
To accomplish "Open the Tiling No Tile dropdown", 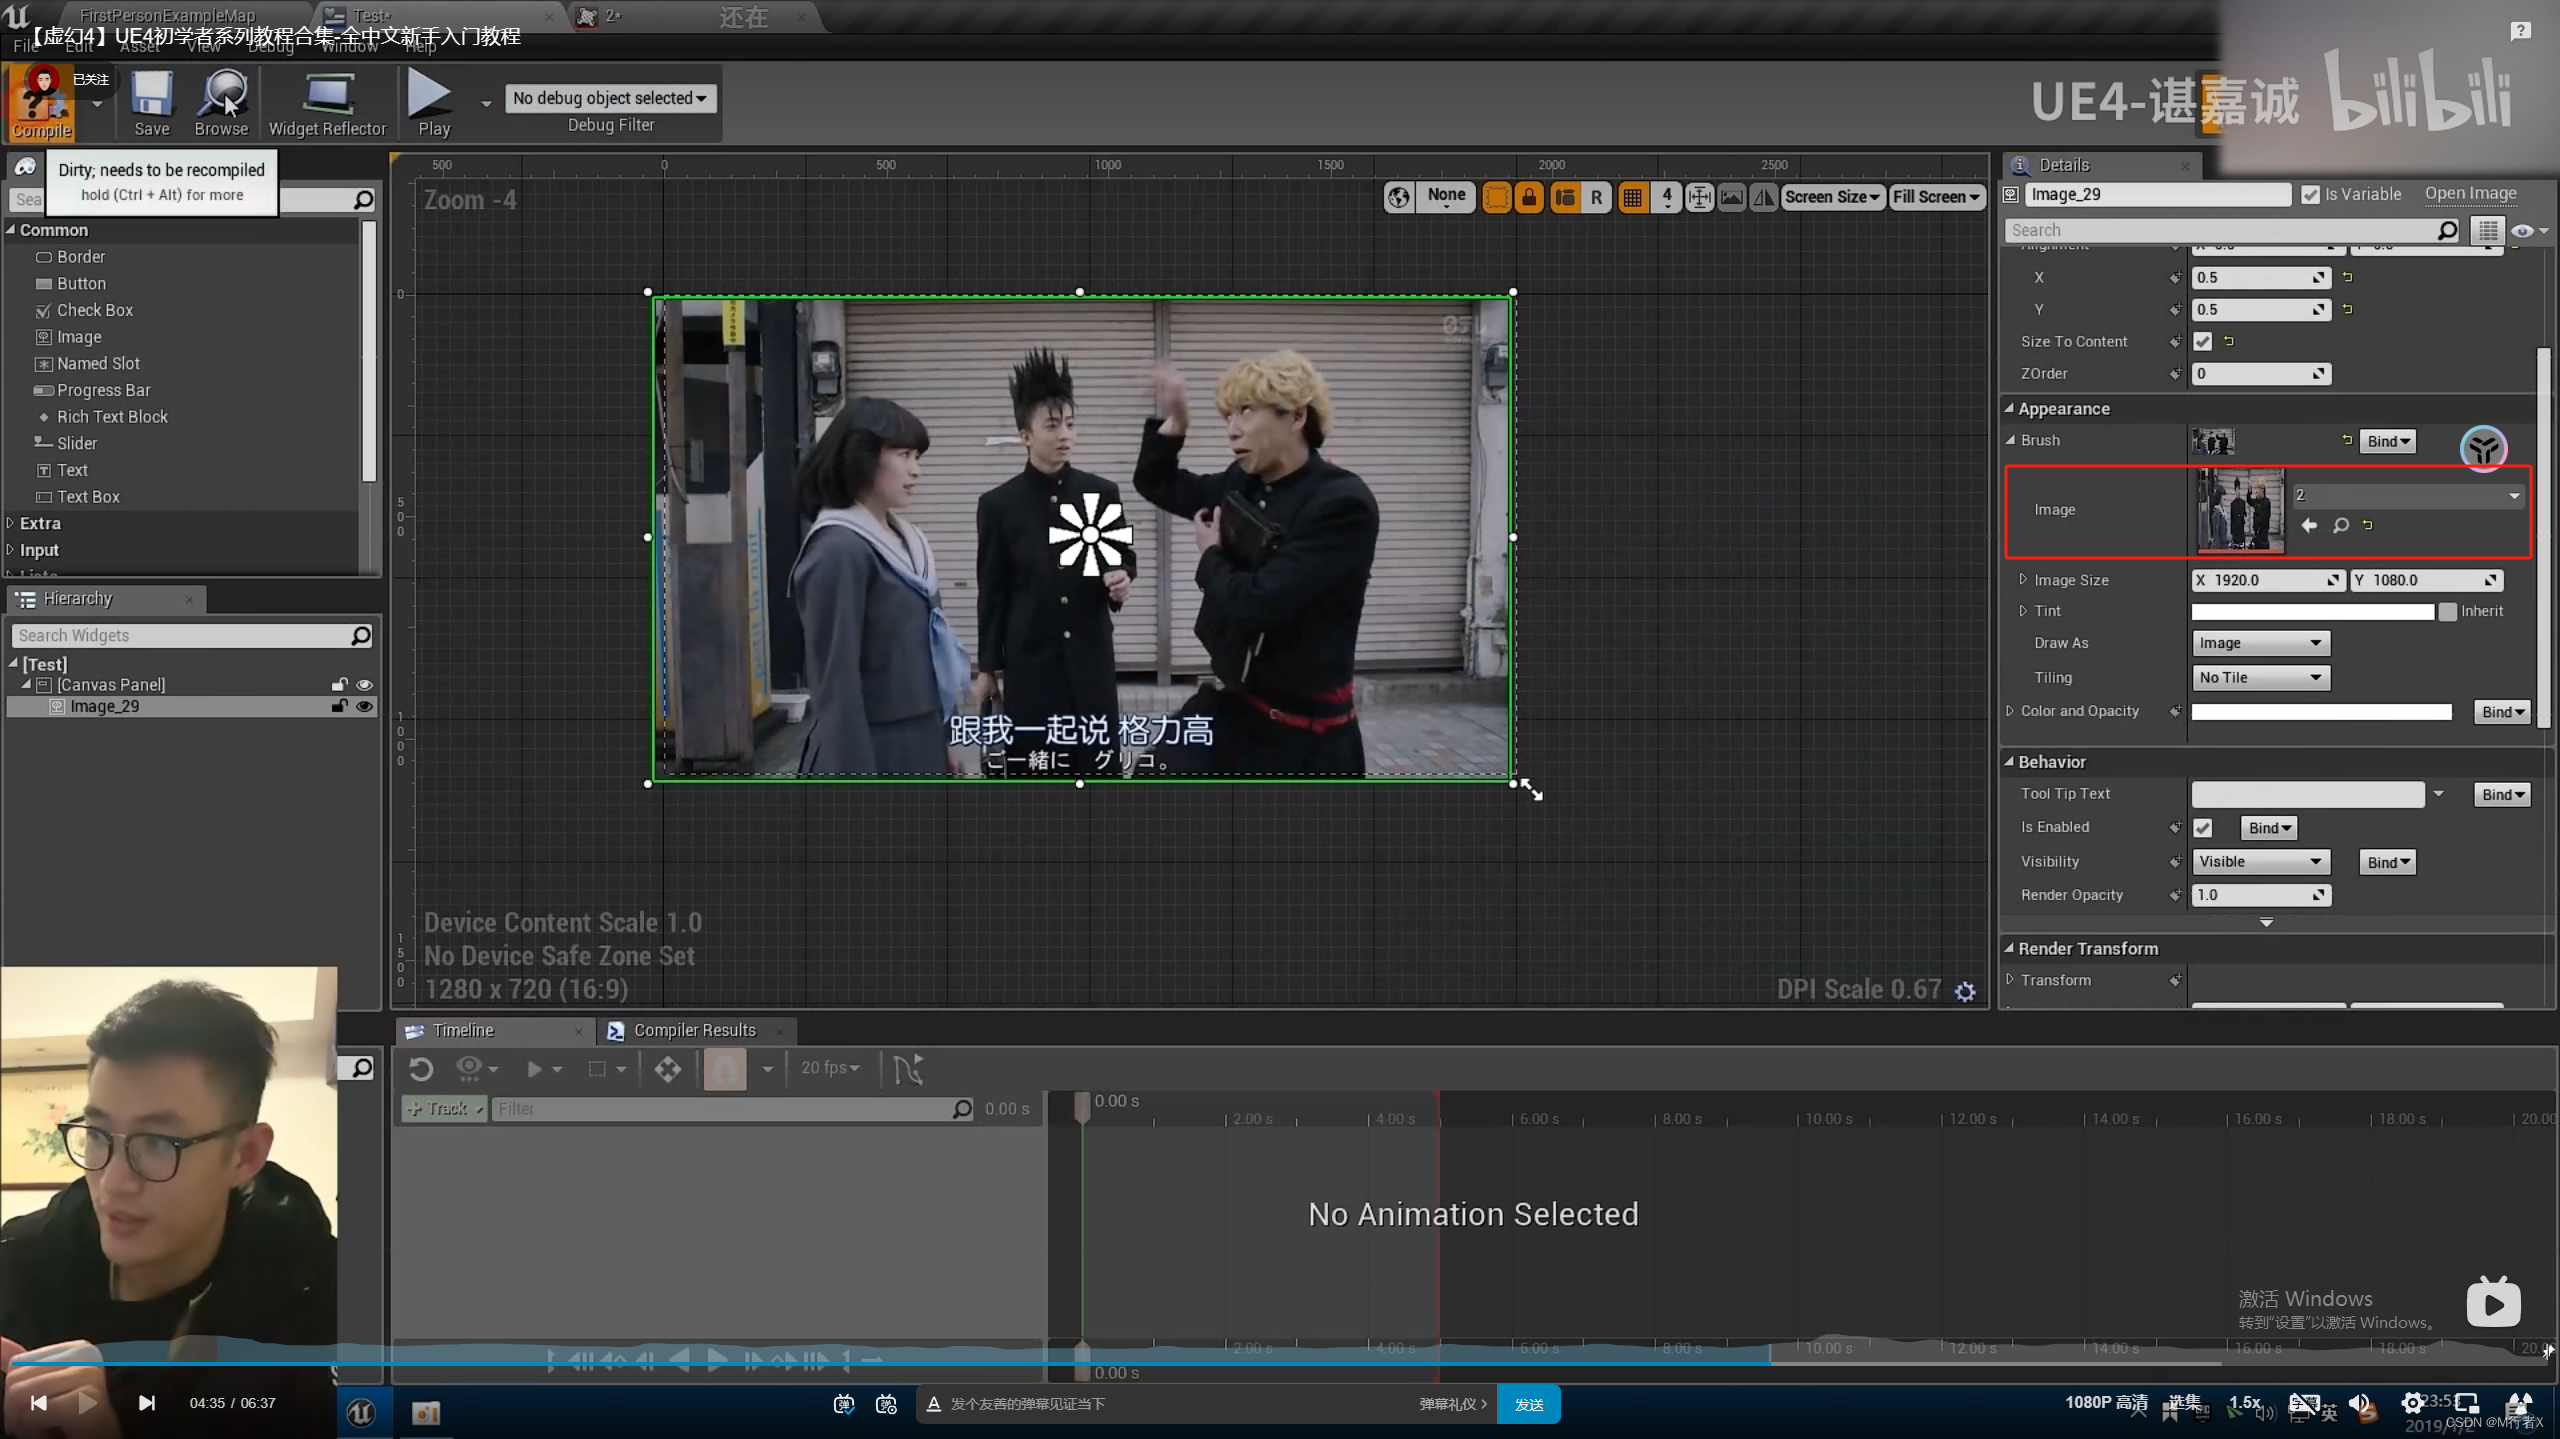I will pyautogui.click(x=2260, y=678).
